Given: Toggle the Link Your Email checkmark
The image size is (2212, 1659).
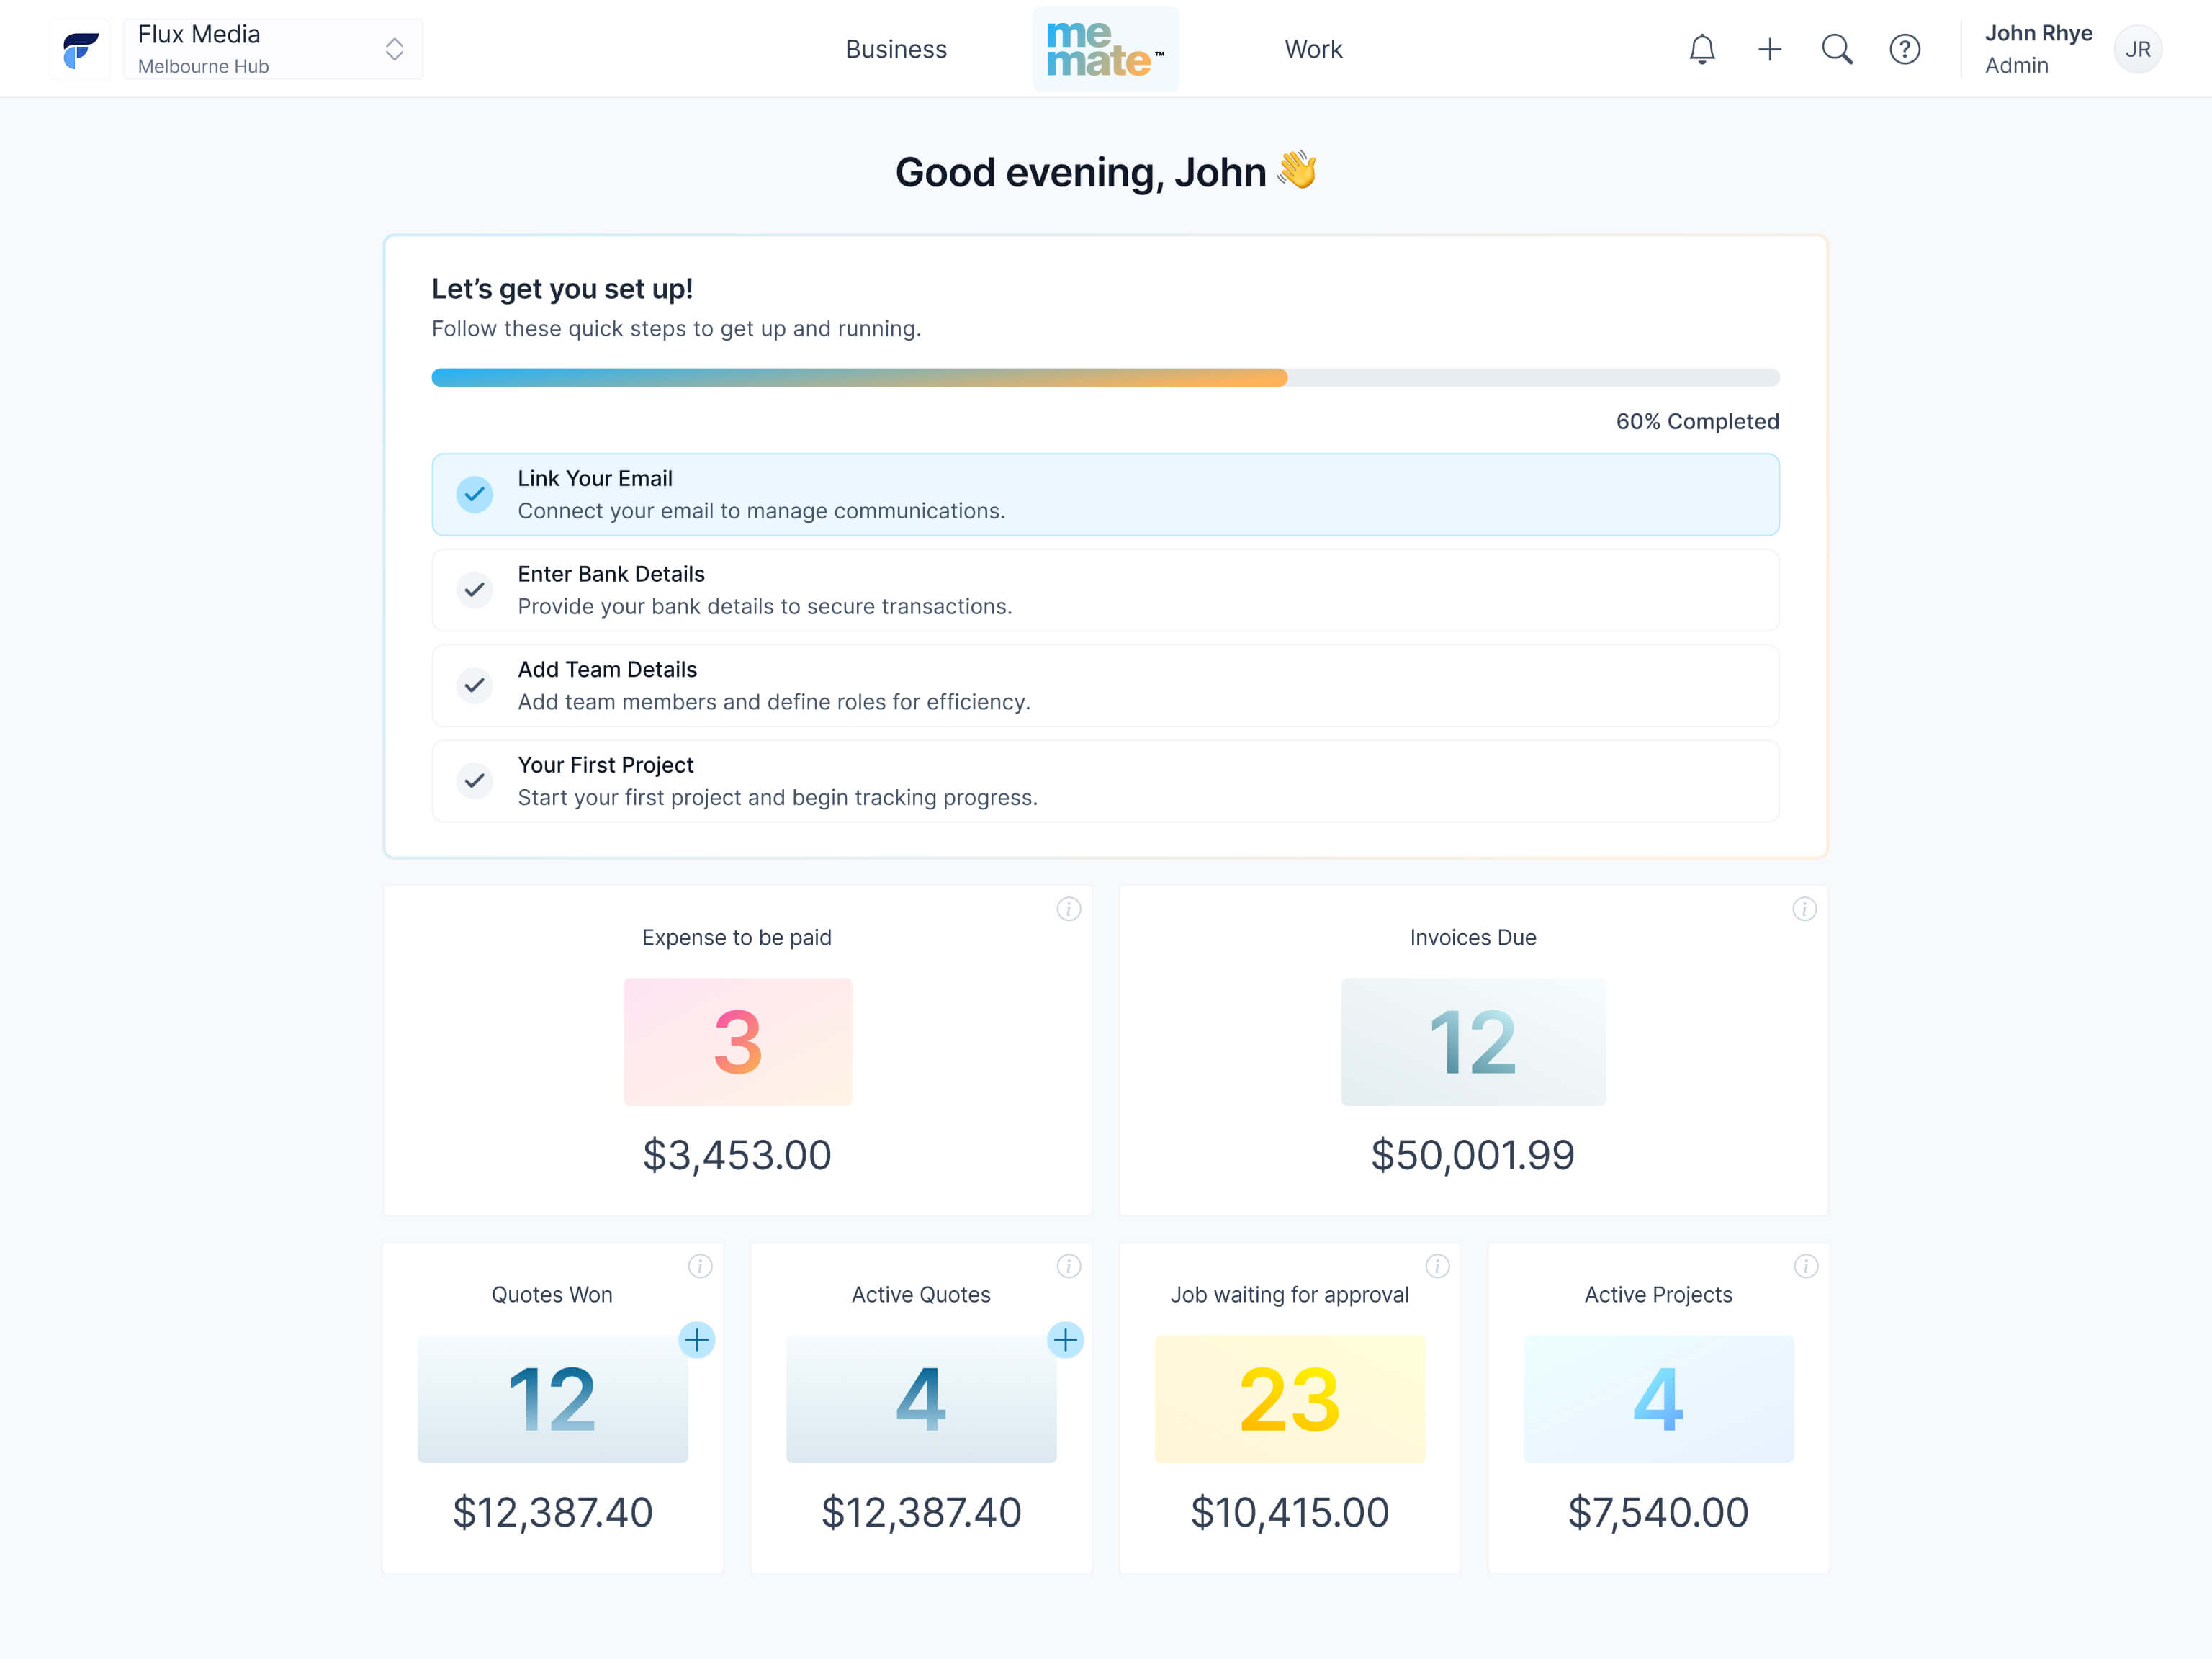Looking at the screenshot, I should tap(475, 494).
